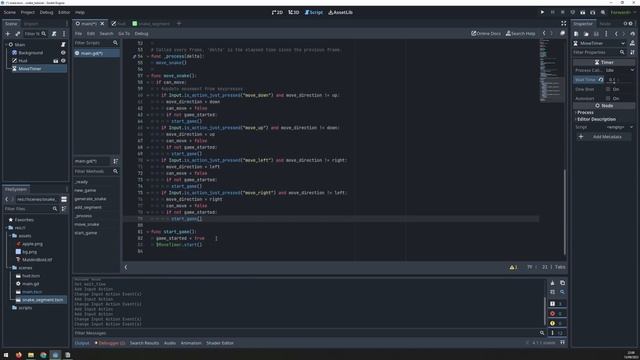Toggle visibility of Background node
The height and width of the screenshot is (360, 640).
63,53
